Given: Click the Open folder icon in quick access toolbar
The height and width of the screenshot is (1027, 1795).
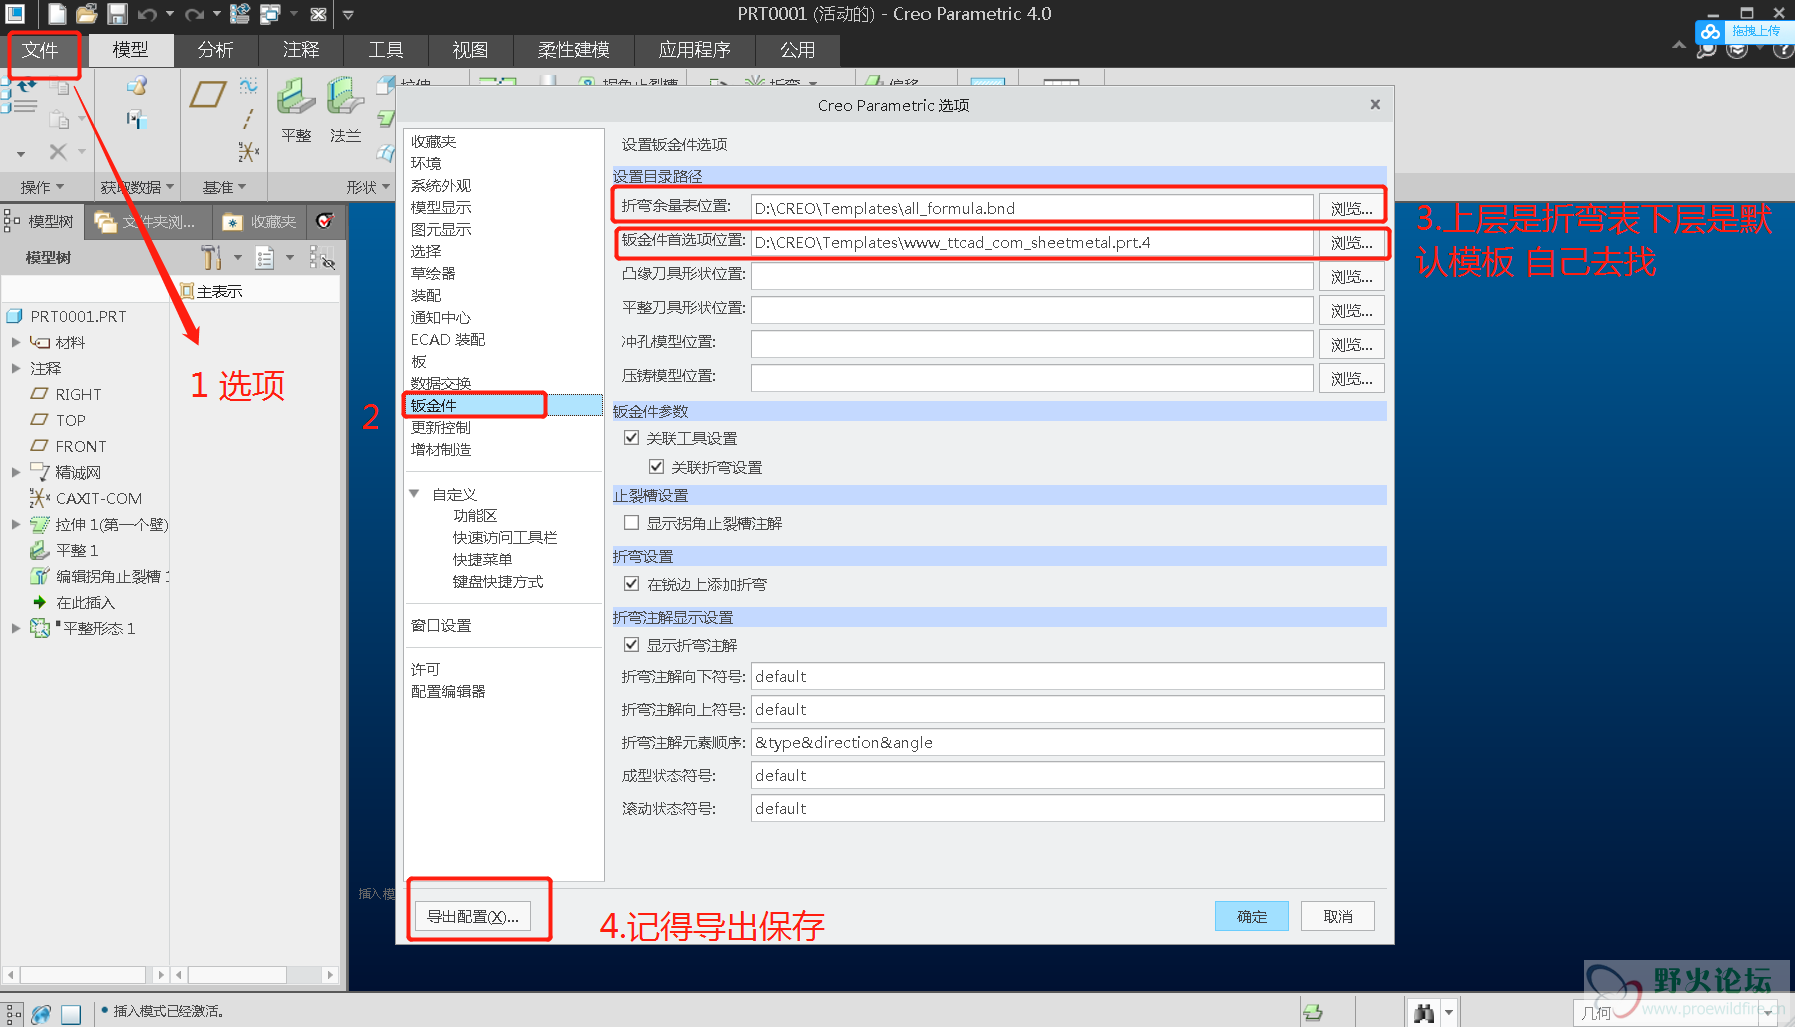Looking at the screenshot, I should tap(88, 14).
